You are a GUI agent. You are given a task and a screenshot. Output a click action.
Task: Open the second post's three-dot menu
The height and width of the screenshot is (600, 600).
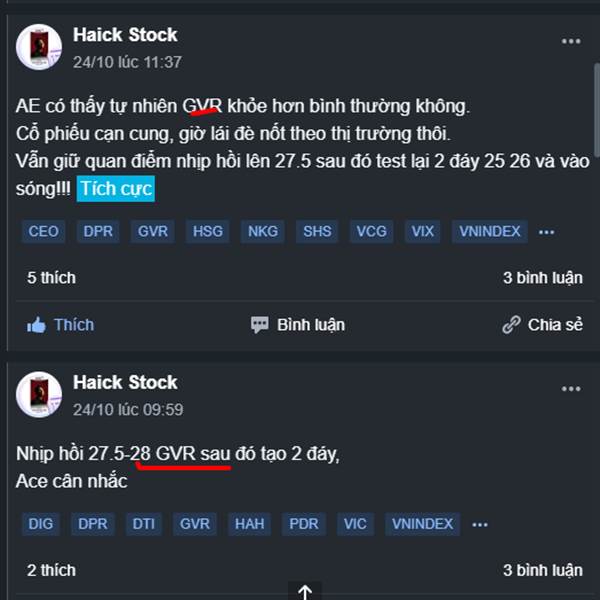571,389
